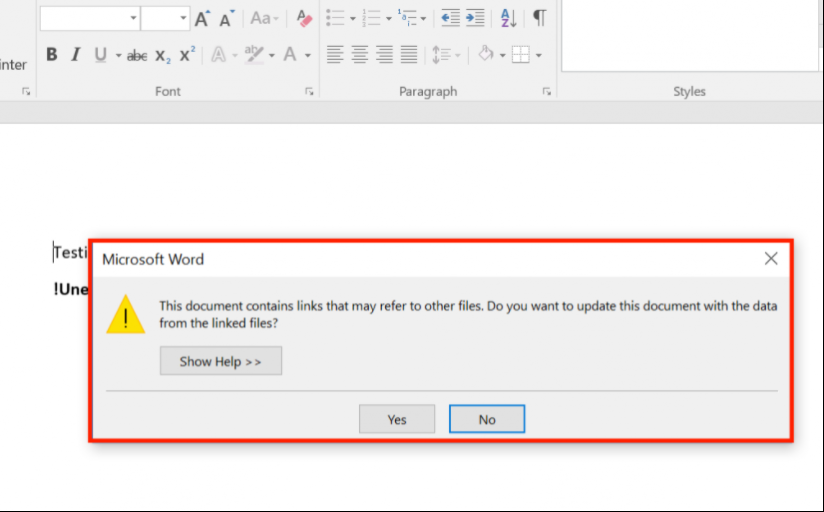Apply Underline formatting

coord(100,55)
